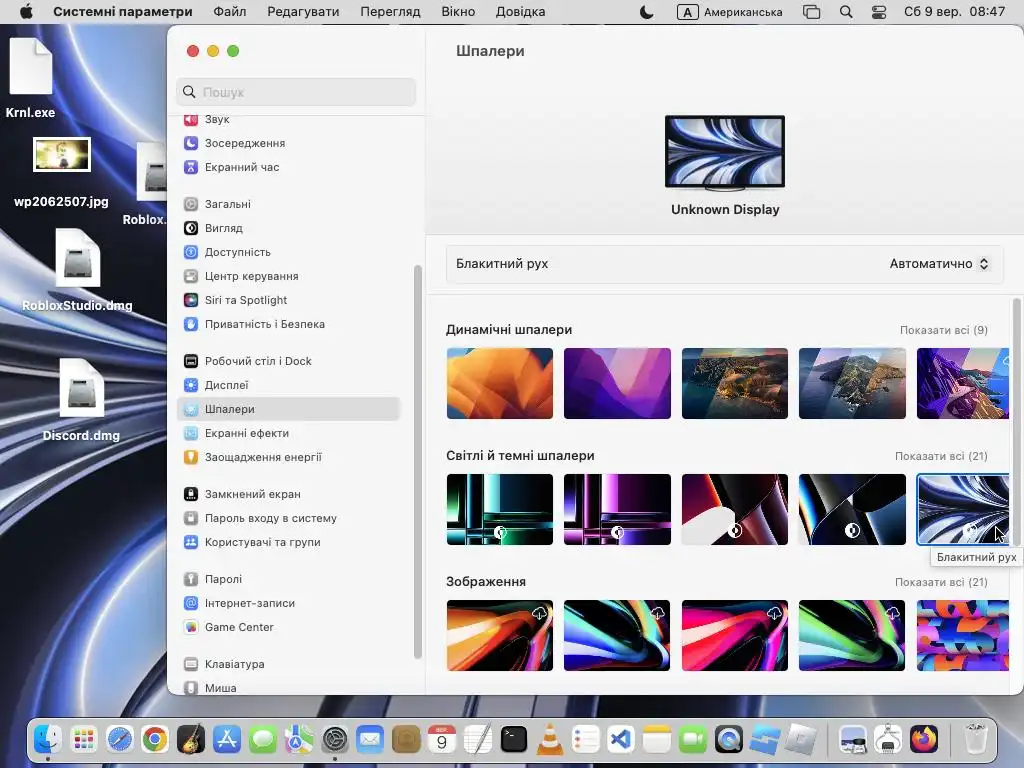Launch Firefox from the Dock
The width and height of the screenshot is (1024, 768).
[923, 739]
